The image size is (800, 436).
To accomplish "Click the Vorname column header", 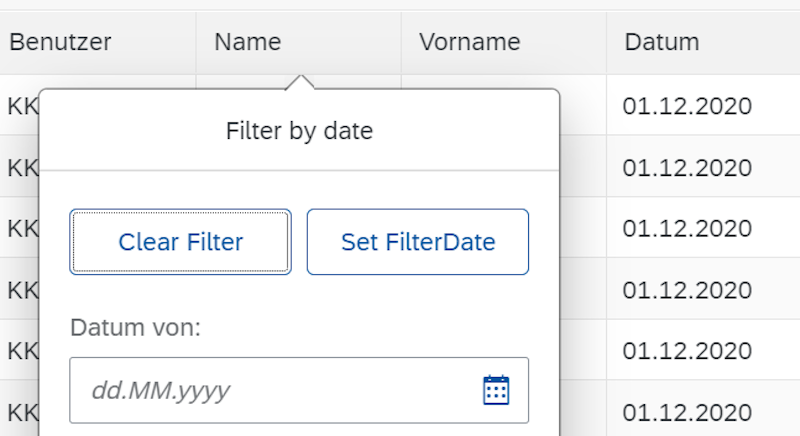I will [470, 42].
